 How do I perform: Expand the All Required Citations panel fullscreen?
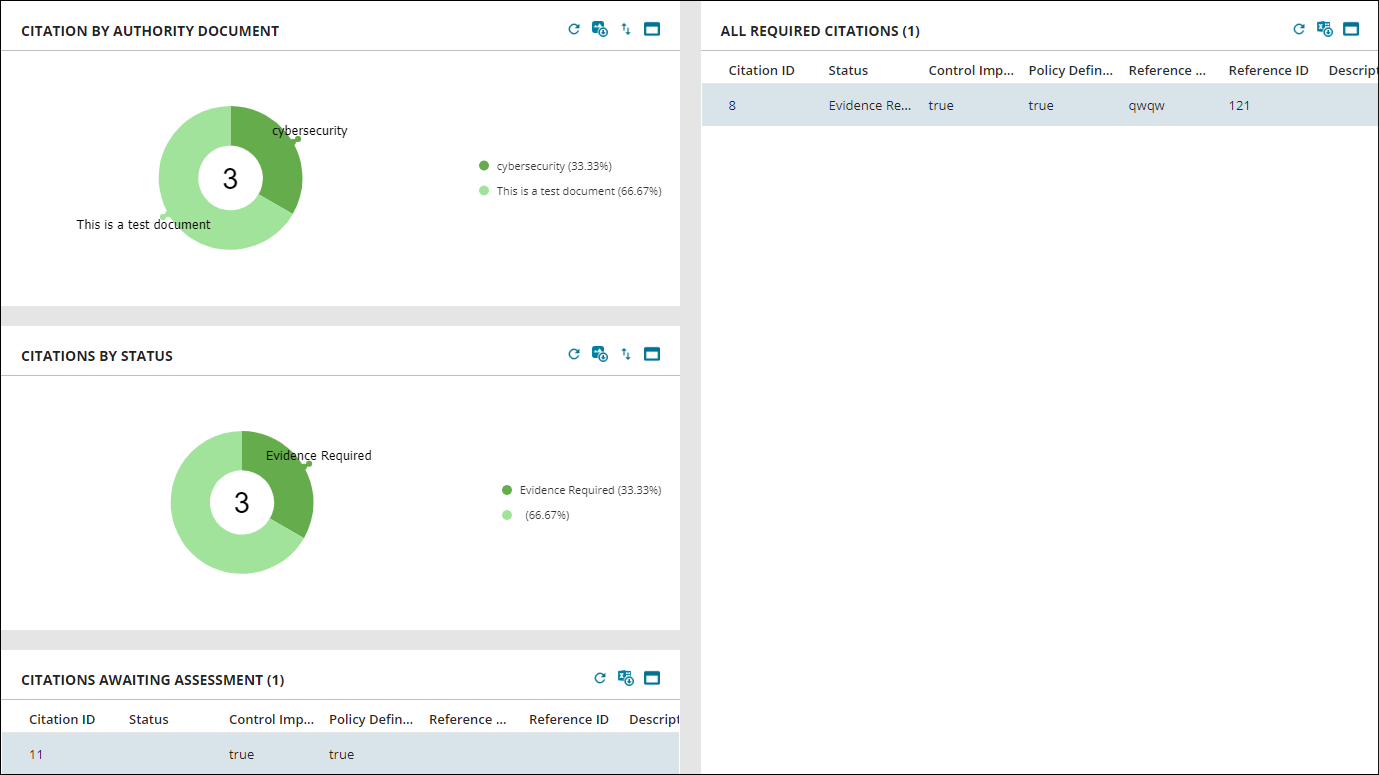click(x=1351, y=29)
